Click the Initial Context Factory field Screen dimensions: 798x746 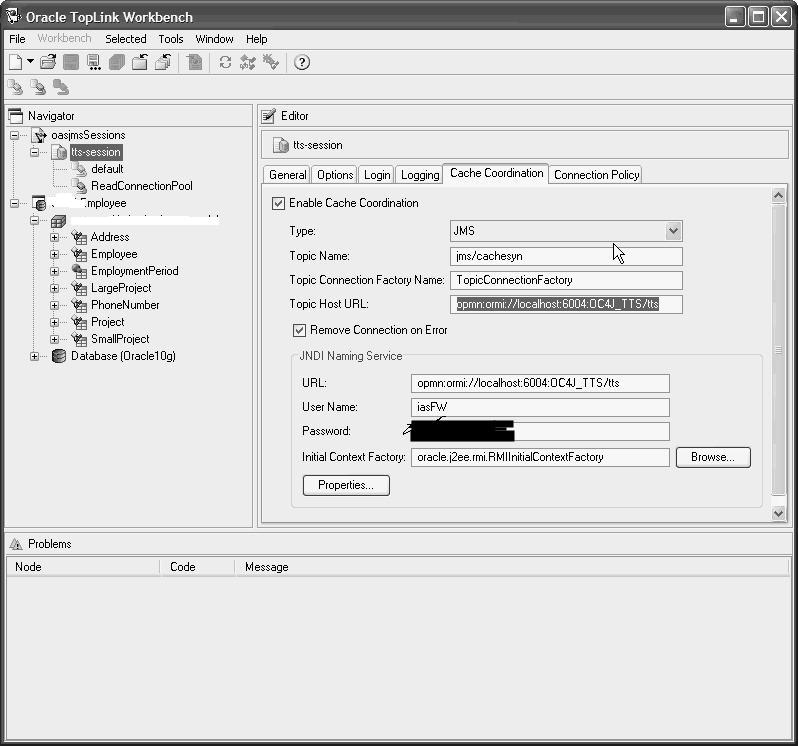coord(540,457)
